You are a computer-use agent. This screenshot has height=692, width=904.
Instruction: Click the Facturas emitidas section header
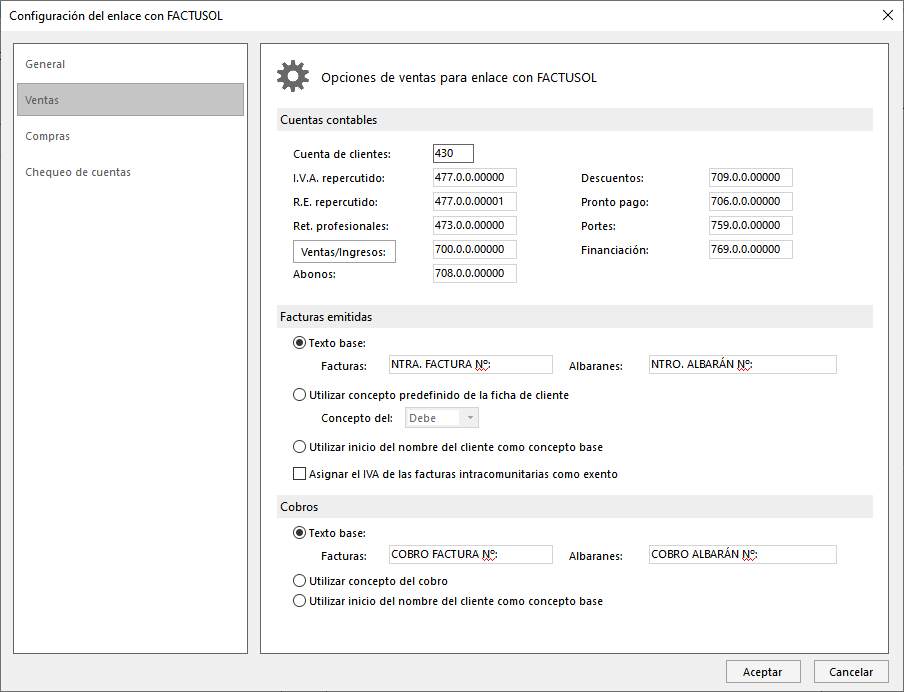[x=575, y=317]
